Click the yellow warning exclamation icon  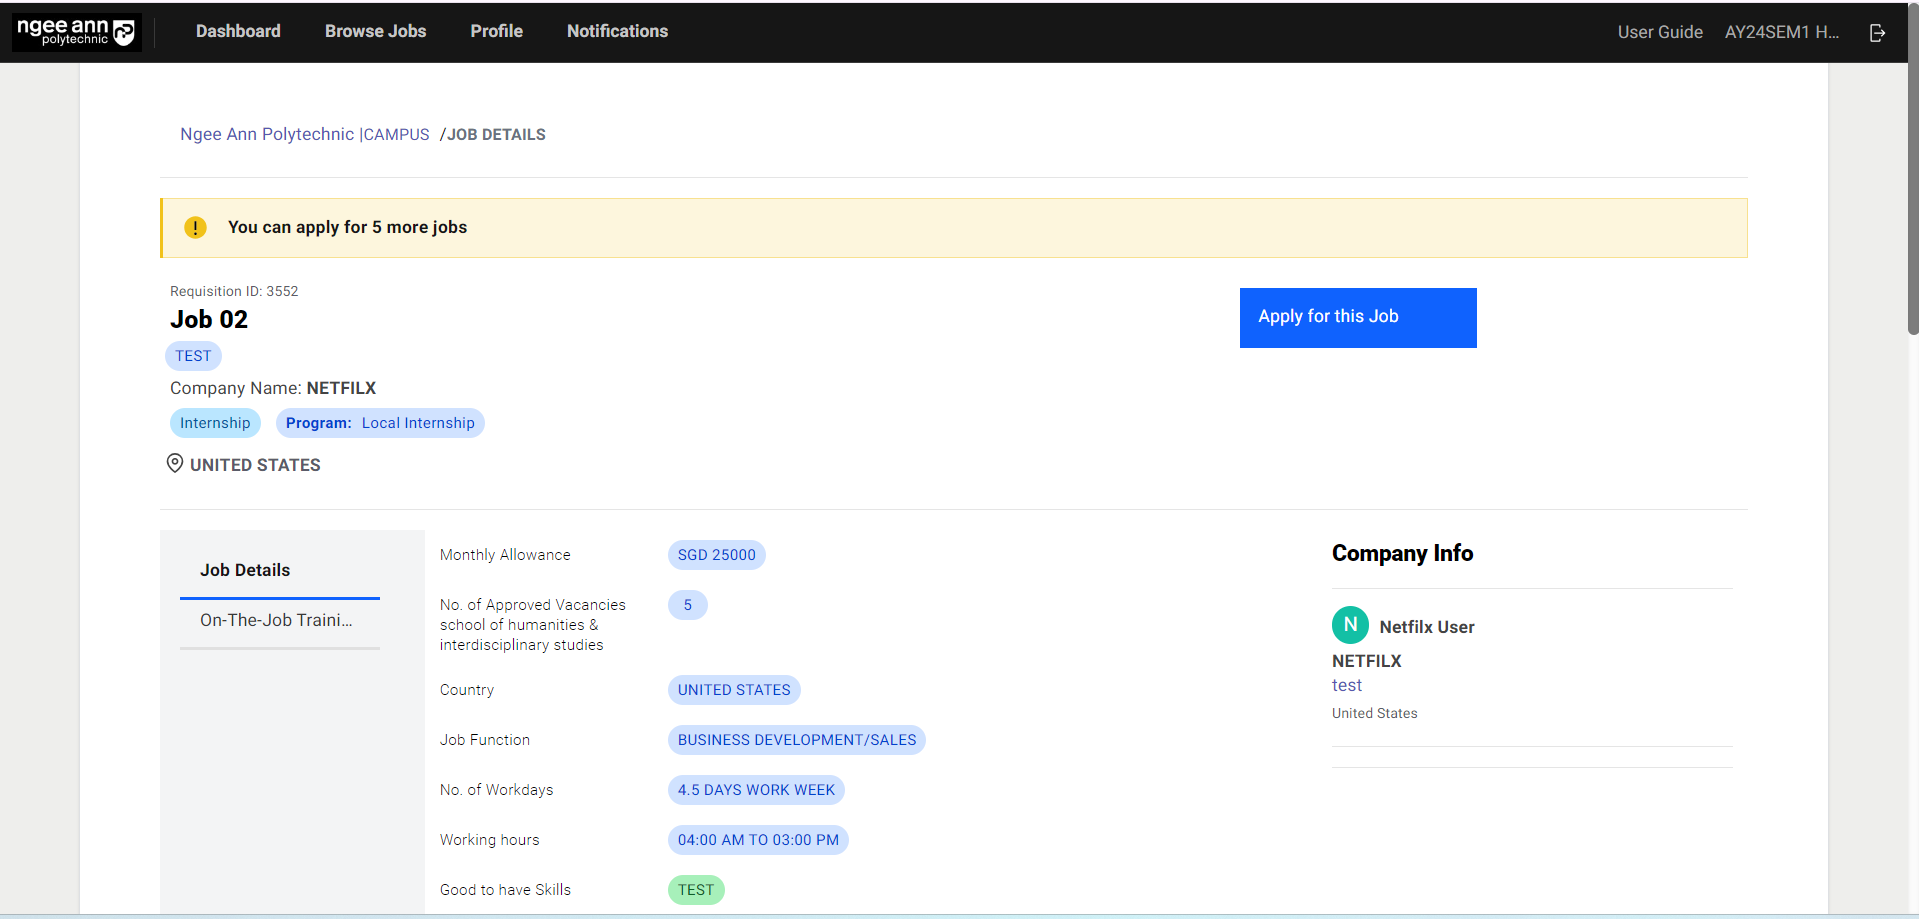pos(195,228)
